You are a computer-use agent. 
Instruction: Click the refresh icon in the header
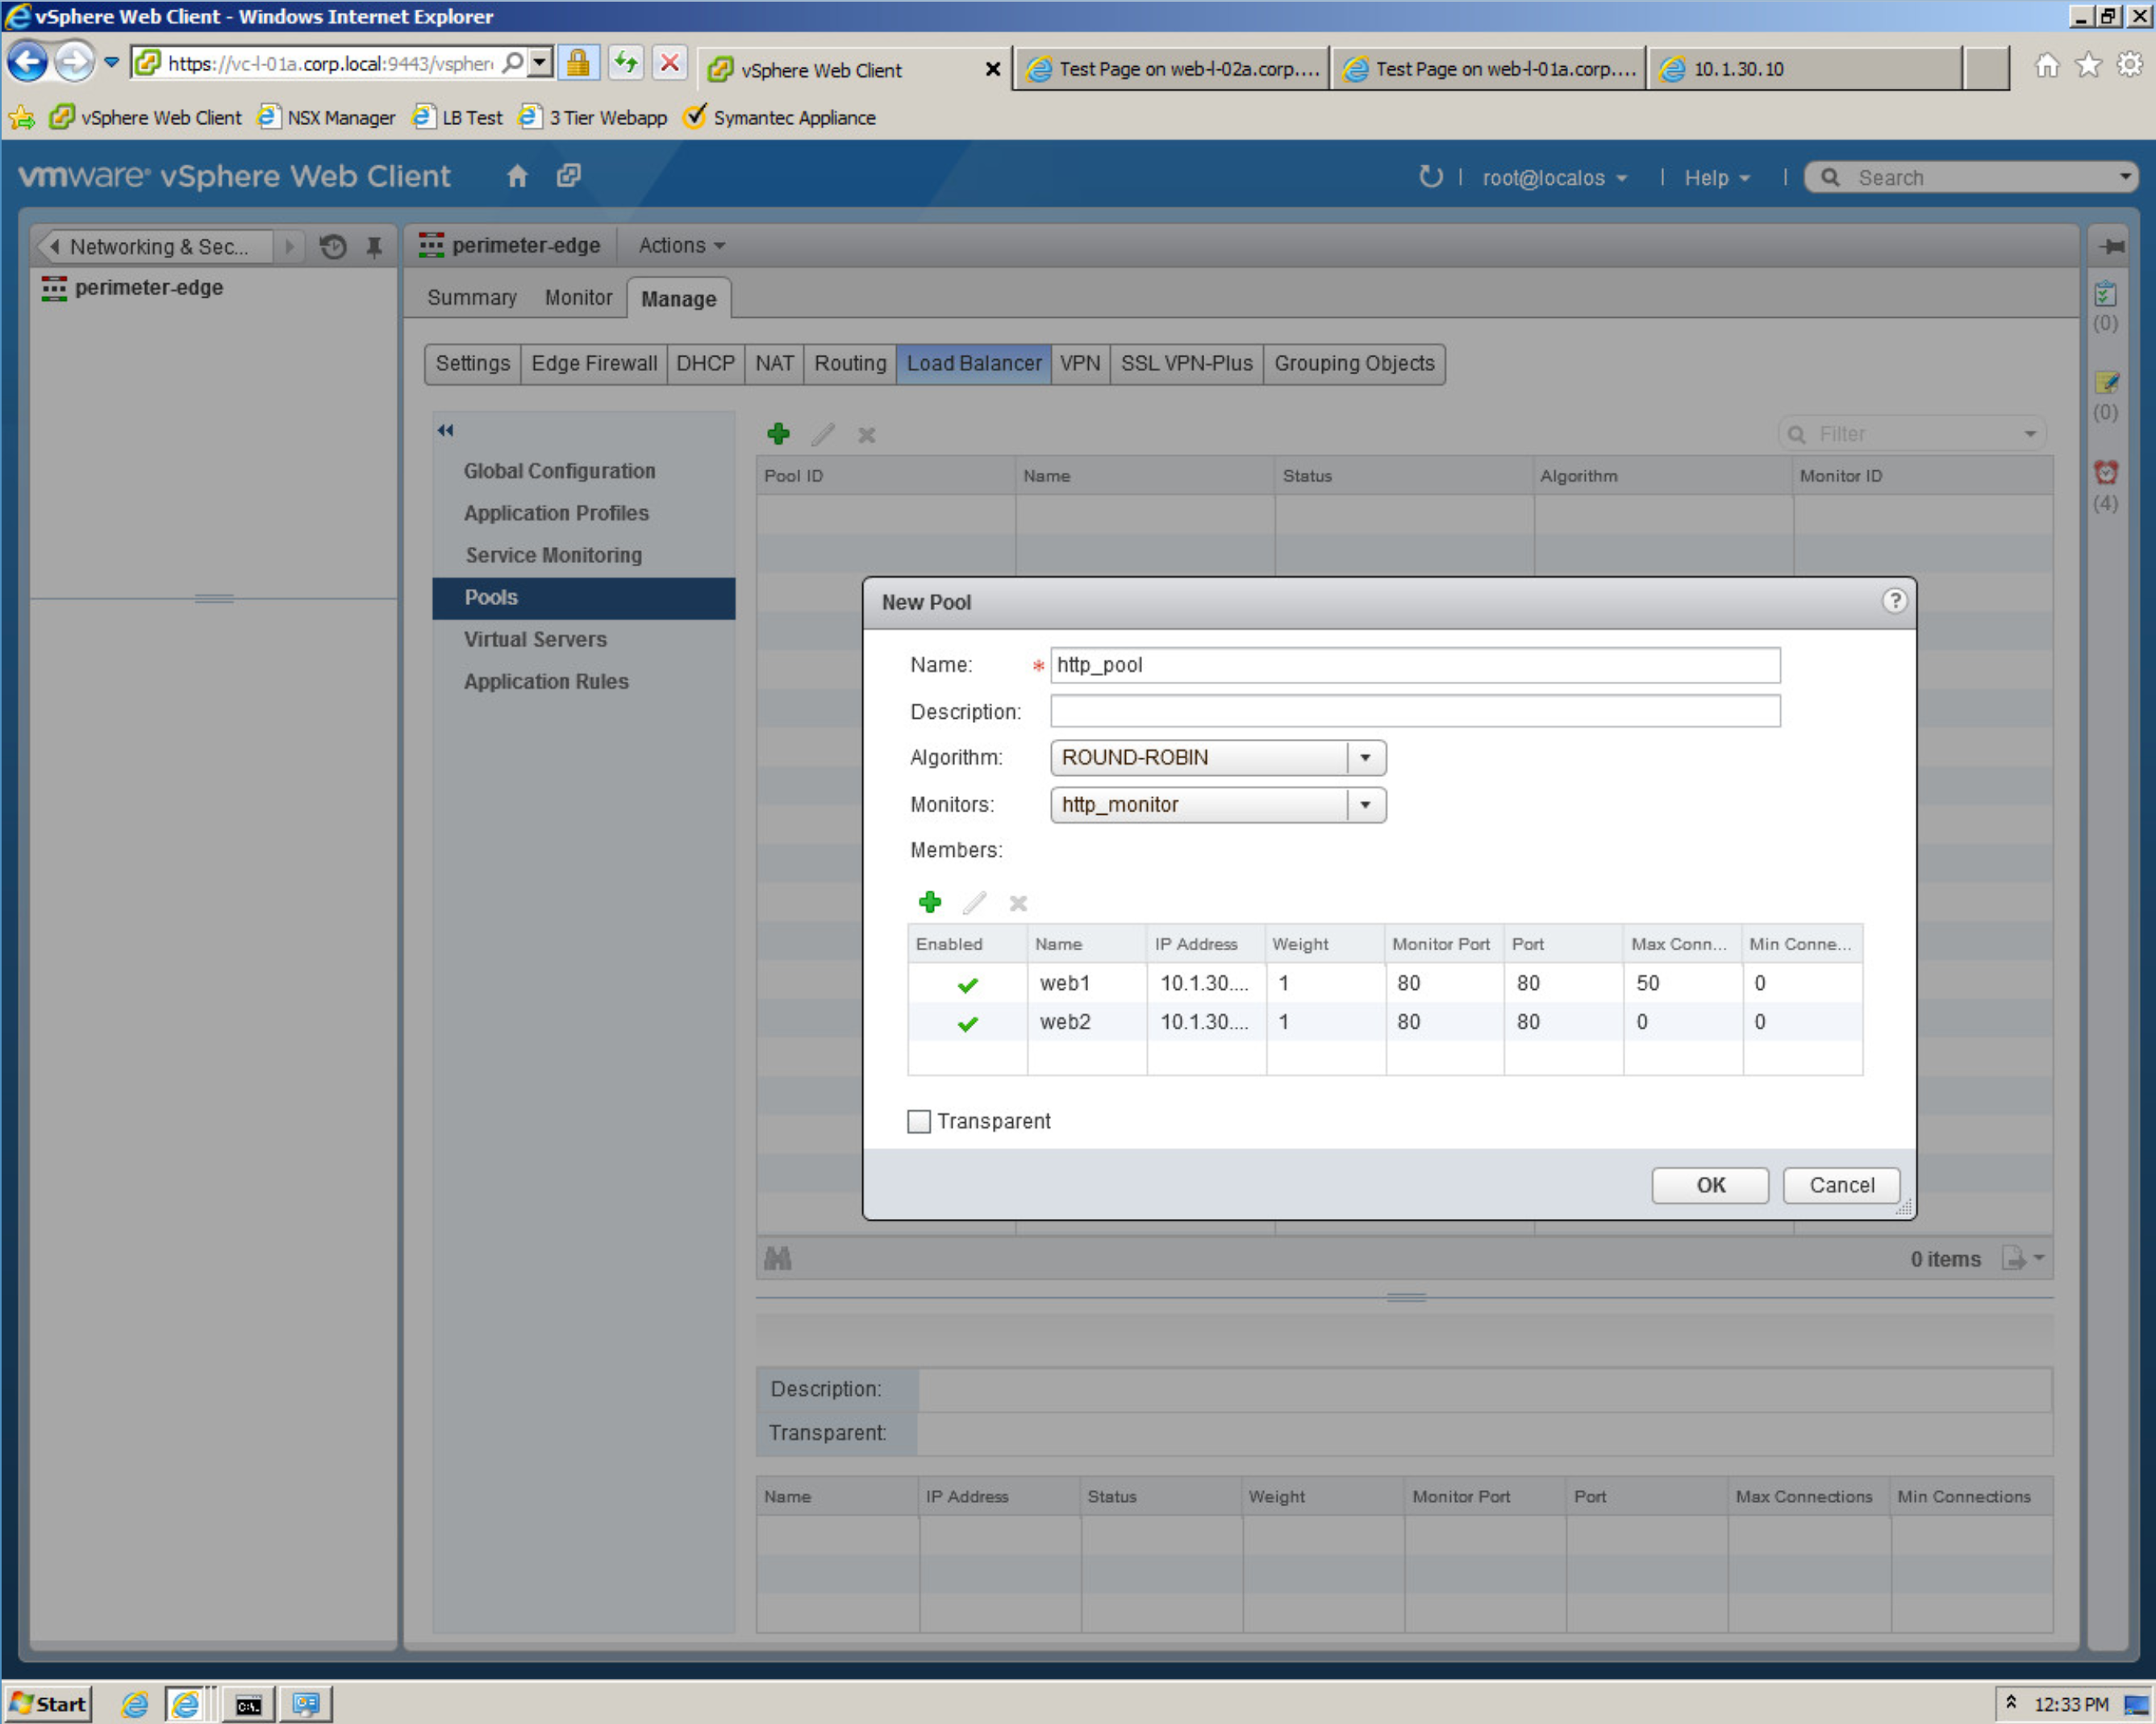[x=1430, y=177]
